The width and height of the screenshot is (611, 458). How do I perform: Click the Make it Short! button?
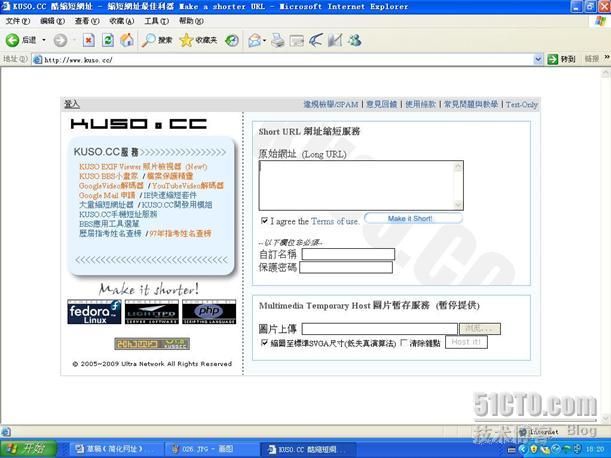click(x=413, y=218)
